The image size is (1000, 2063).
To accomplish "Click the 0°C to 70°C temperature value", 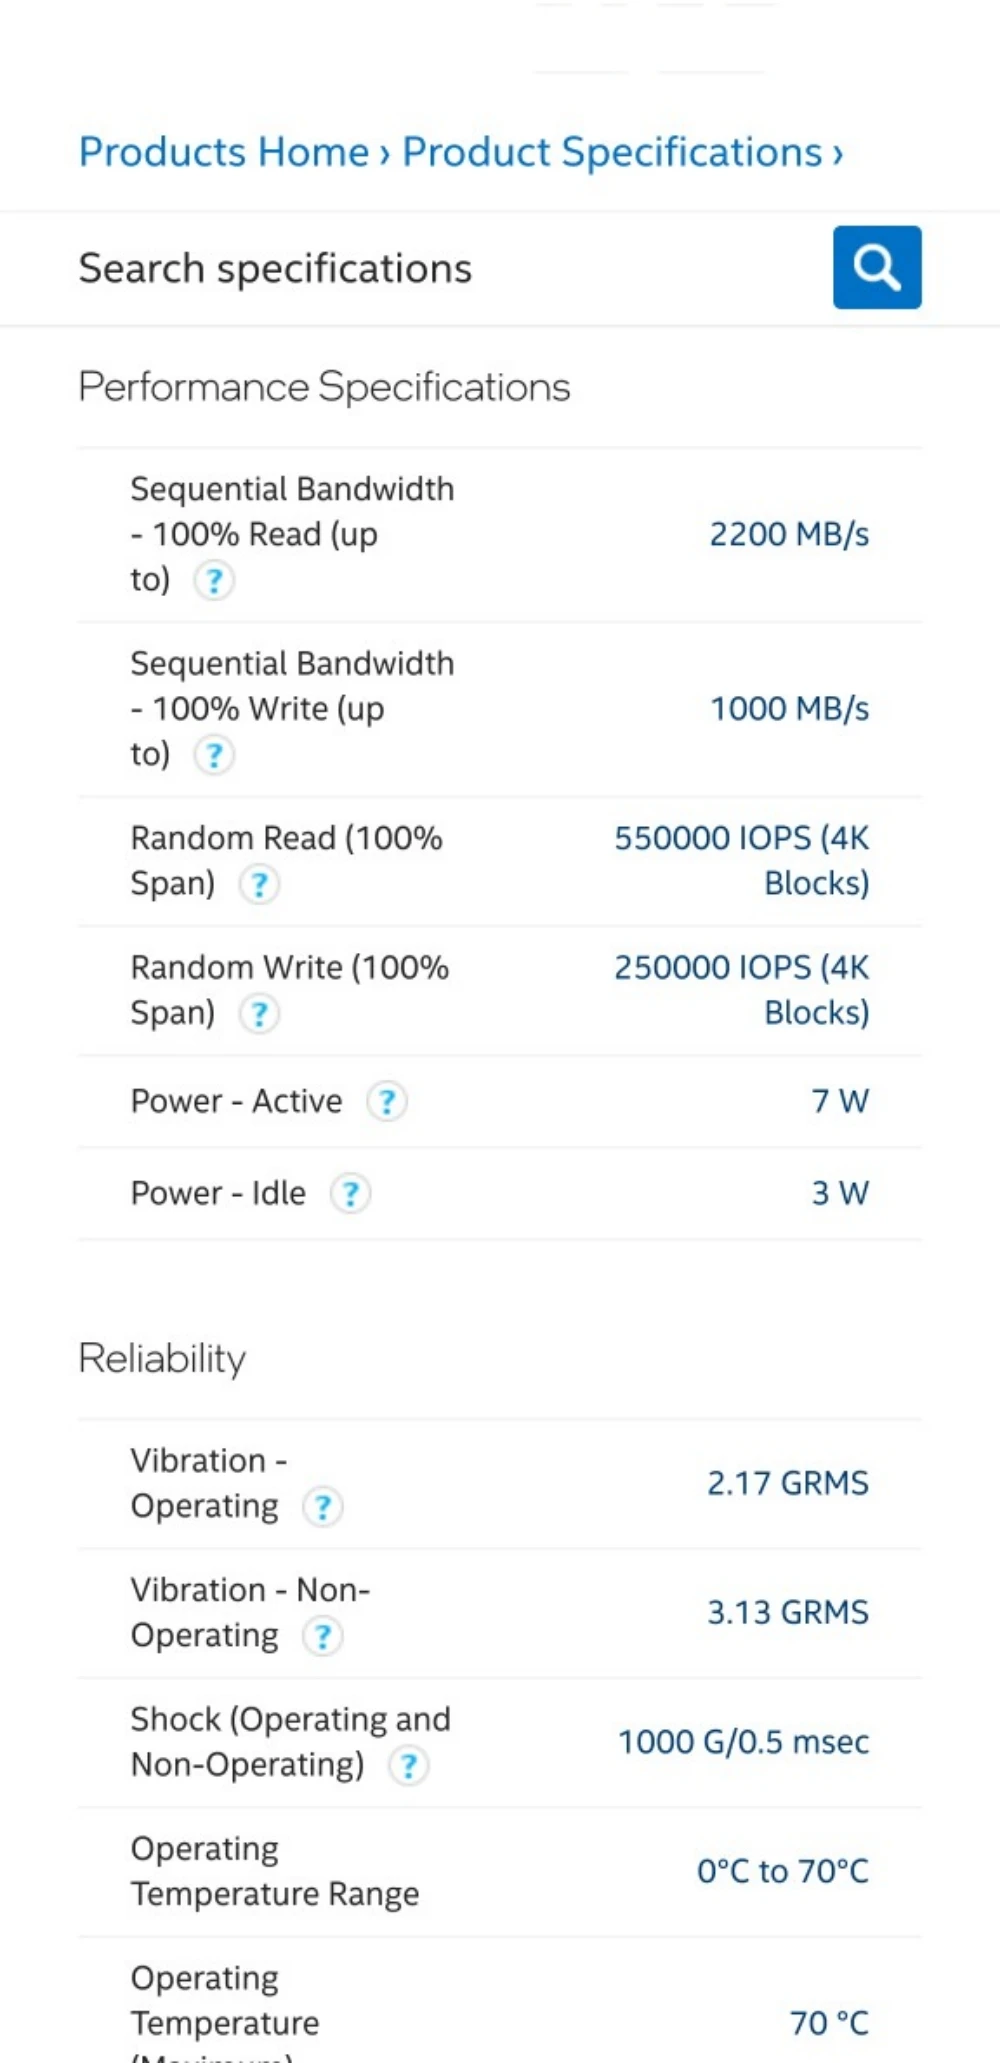I will point(782,1871).
